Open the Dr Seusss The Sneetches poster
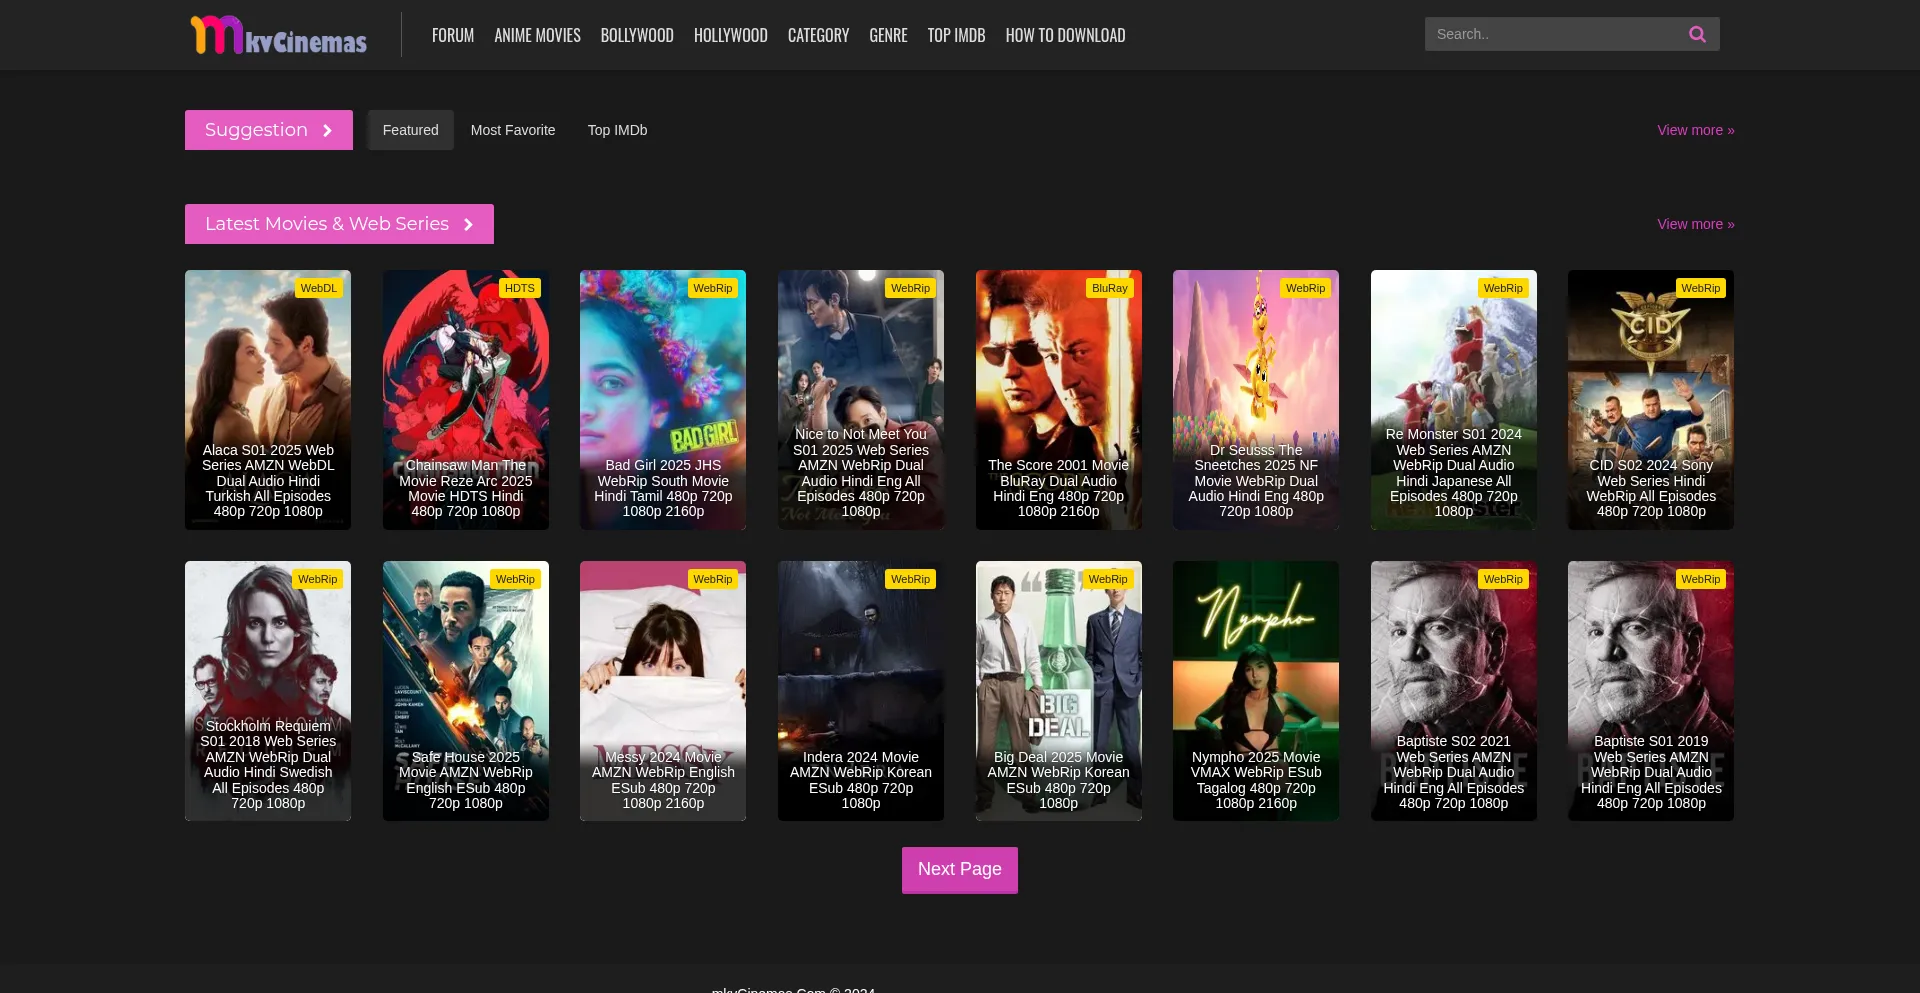Viewport: 1920px width, 993px height. (x=1255, y=399)
